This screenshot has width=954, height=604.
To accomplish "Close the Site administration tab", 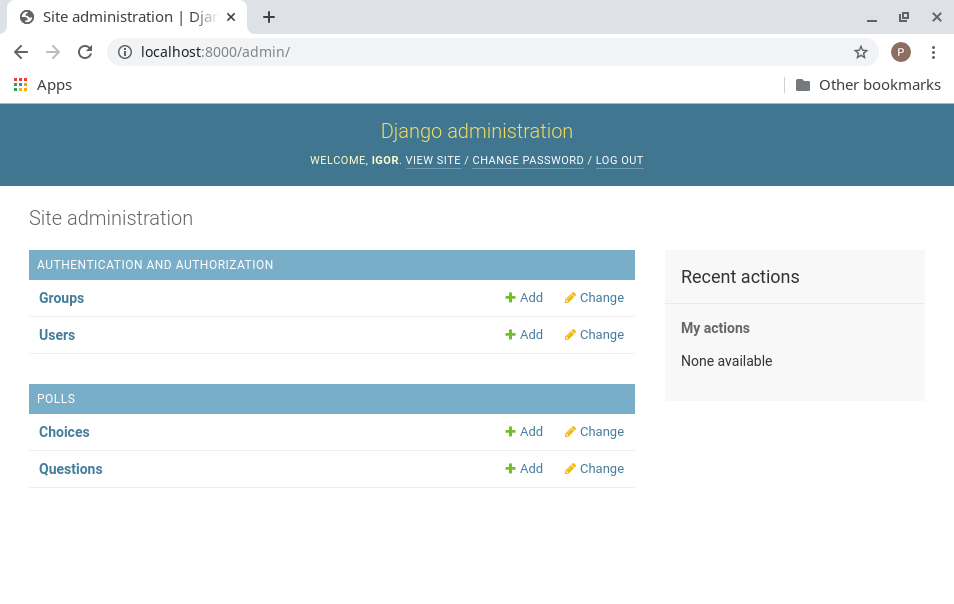I will pos(231,17).
